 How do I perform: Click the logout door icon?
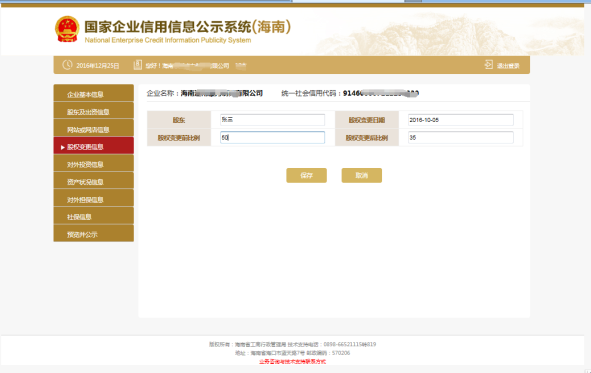pyautogui.click(x=488, y=65)
